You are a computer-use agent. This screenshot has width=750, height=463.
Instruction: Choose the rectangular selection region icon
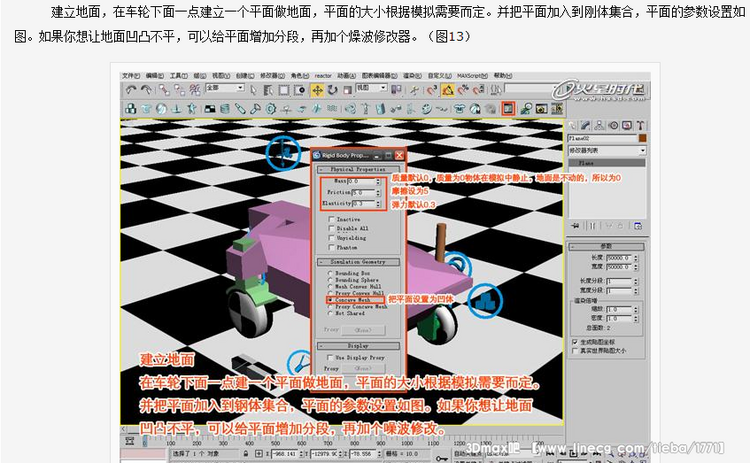tap(284, 89)
